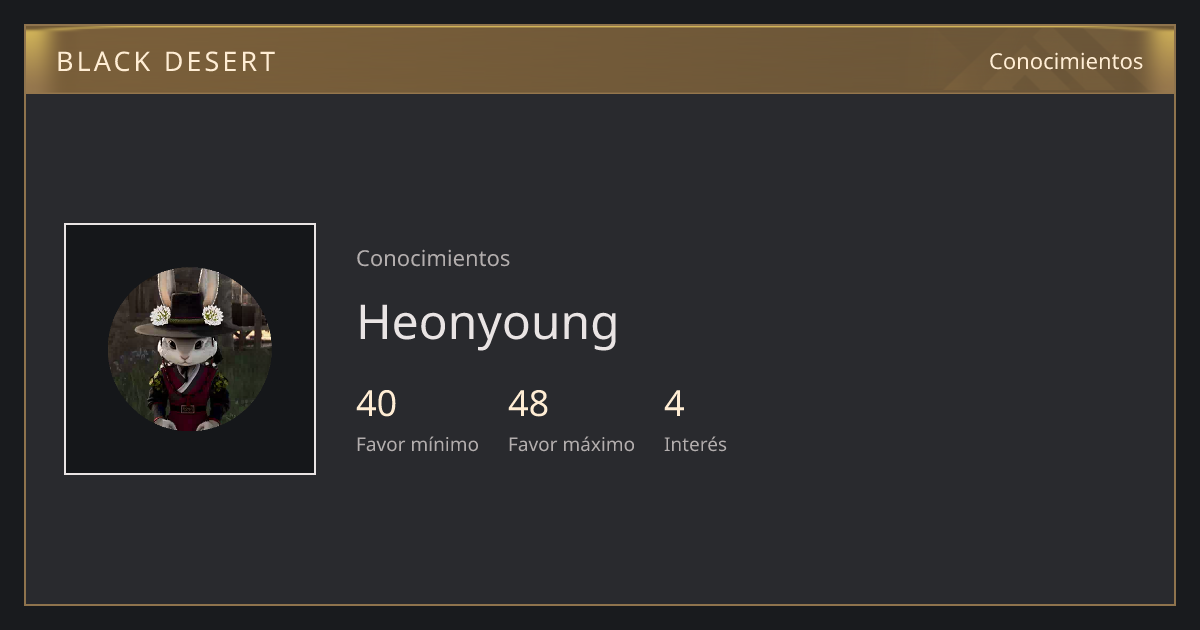Click the Heonyoung name heading
Image resolution: width=1200 pixels, height=630 pixels.
(488, 323)
